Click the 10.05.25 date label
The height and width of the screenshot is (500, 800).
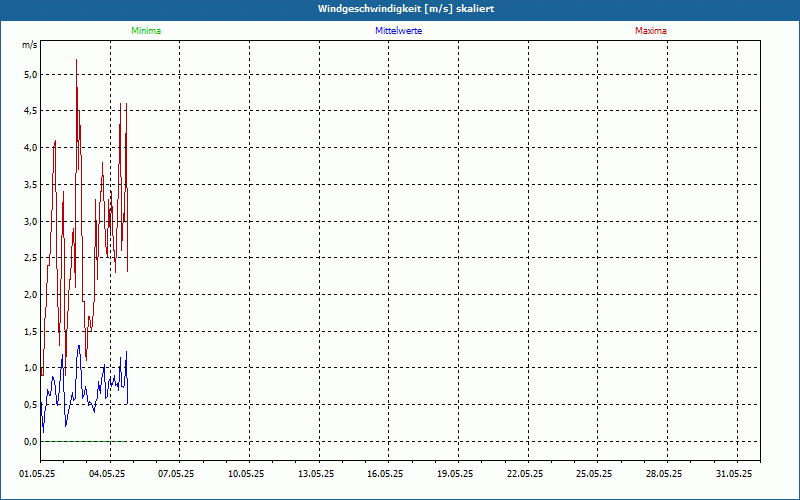[246, 474]
